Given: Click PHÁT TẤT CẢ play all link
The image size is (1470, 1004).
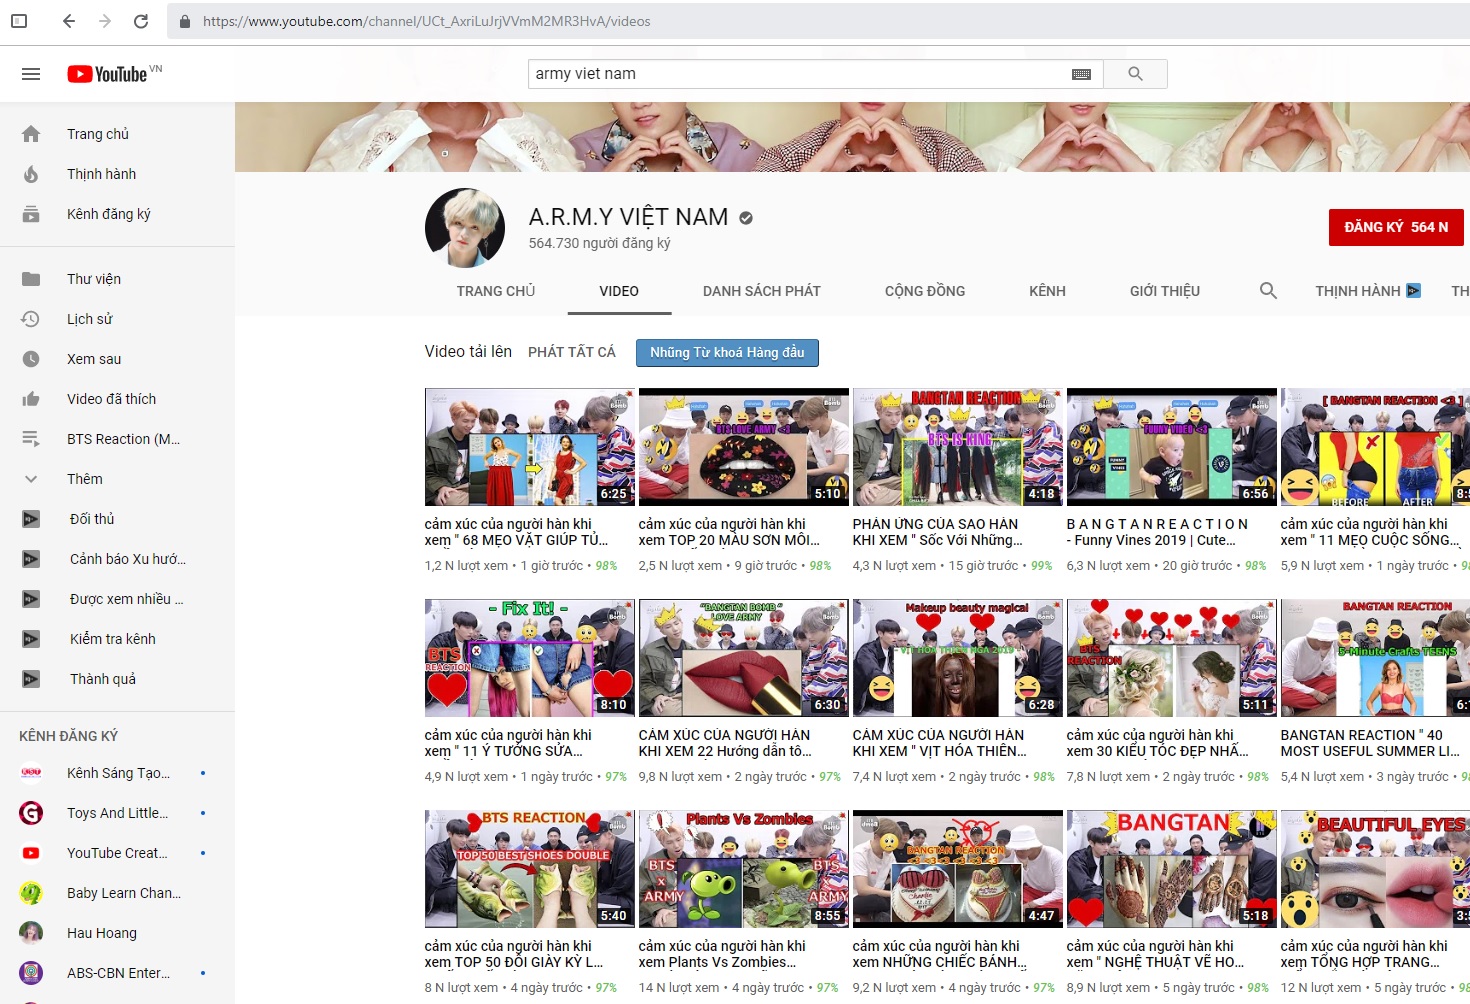Looking at the screenshot, I should 572,352.
